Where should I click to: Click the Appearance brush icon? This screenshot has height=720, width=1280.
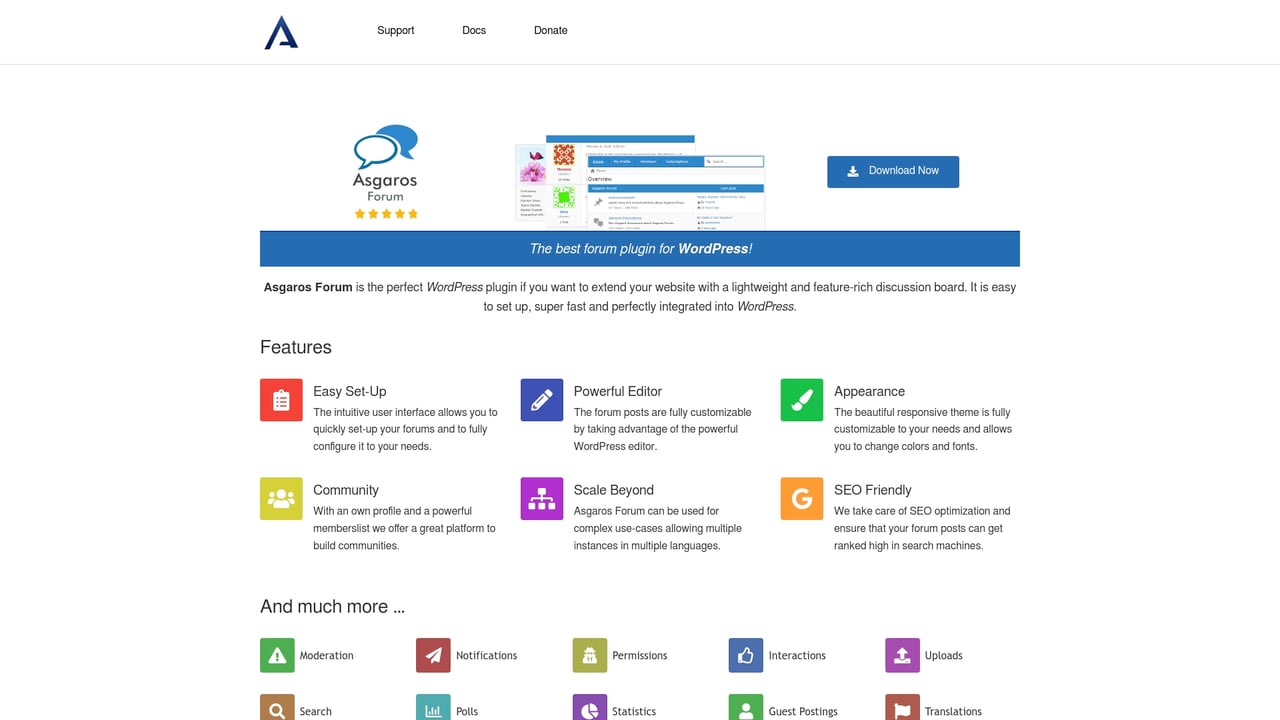click(x=801, y=399)
